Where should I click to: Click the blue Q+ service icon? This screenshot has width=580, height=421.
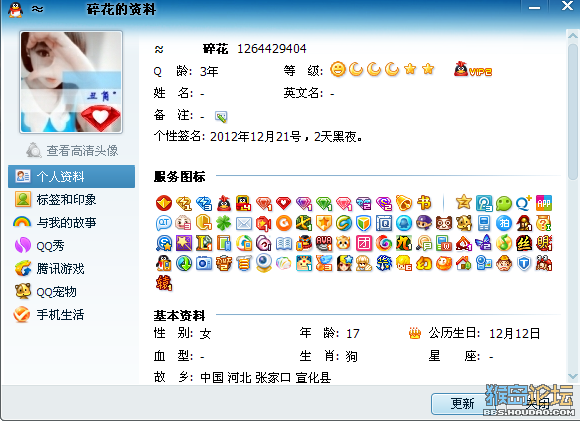tap(523, 203)
